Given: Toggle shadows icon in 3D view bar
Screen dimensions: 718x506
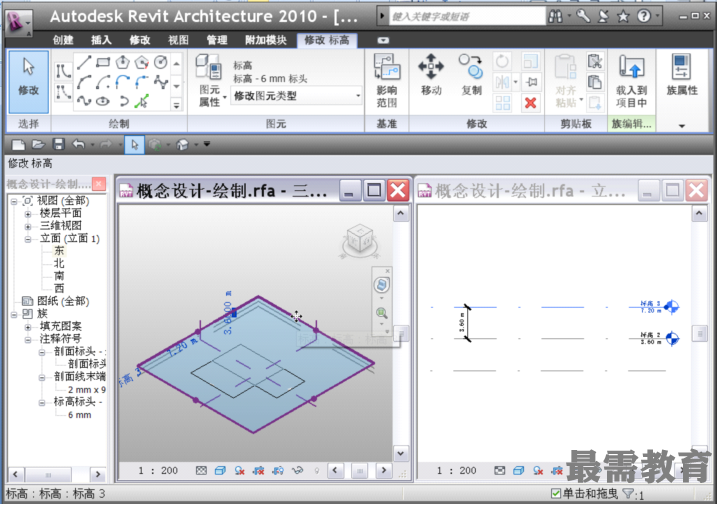Looking at the screenshot, I should (x=239, y=470).
